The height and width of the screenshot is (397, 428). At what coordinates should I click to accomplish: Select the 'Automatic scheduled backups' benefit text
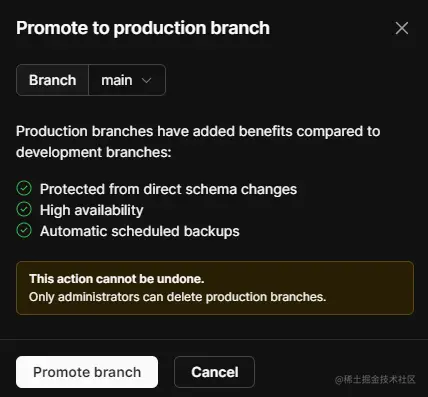(140, 231)
